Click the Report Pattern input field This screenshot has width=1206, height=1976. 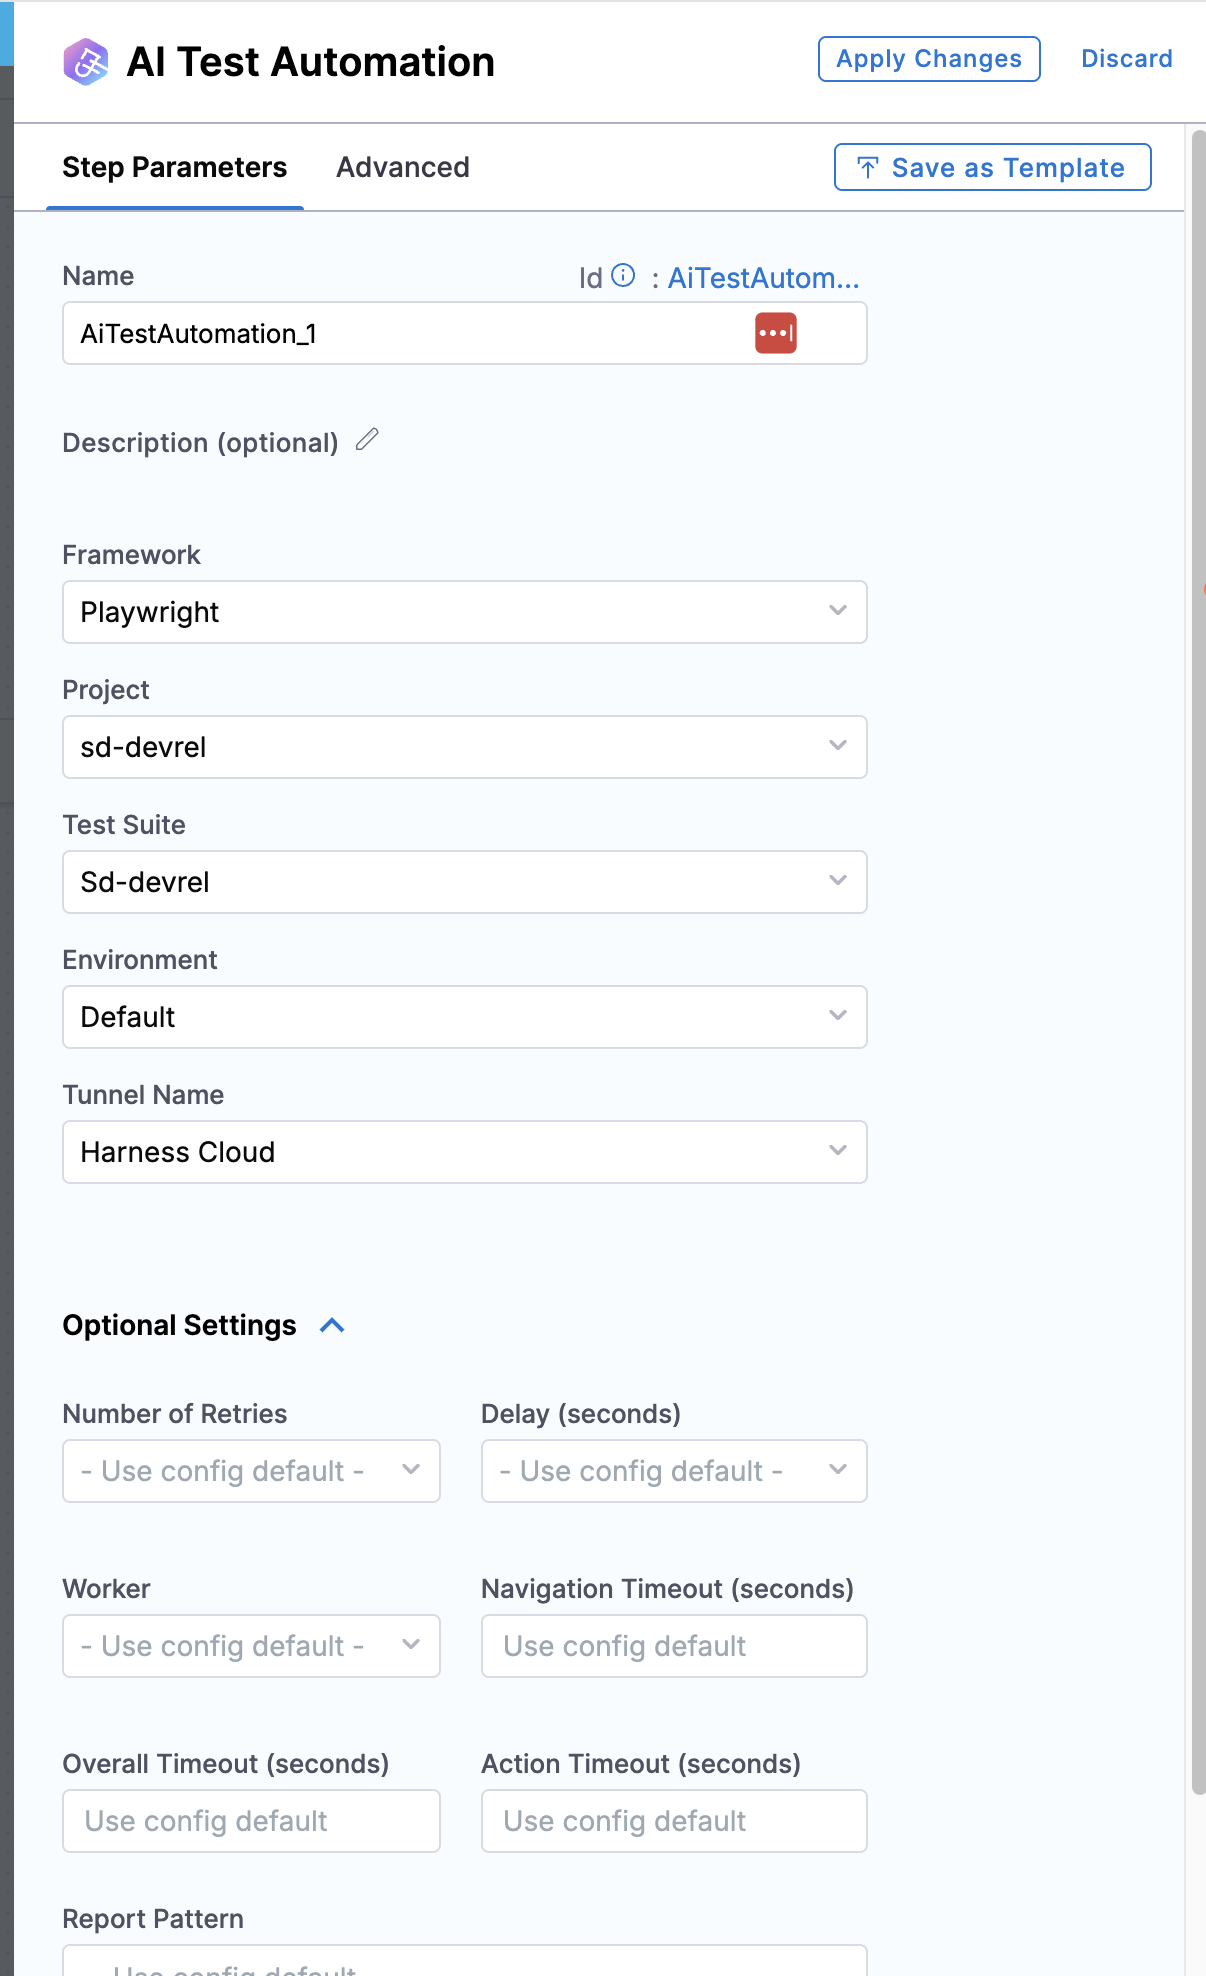pos(465,1960)
